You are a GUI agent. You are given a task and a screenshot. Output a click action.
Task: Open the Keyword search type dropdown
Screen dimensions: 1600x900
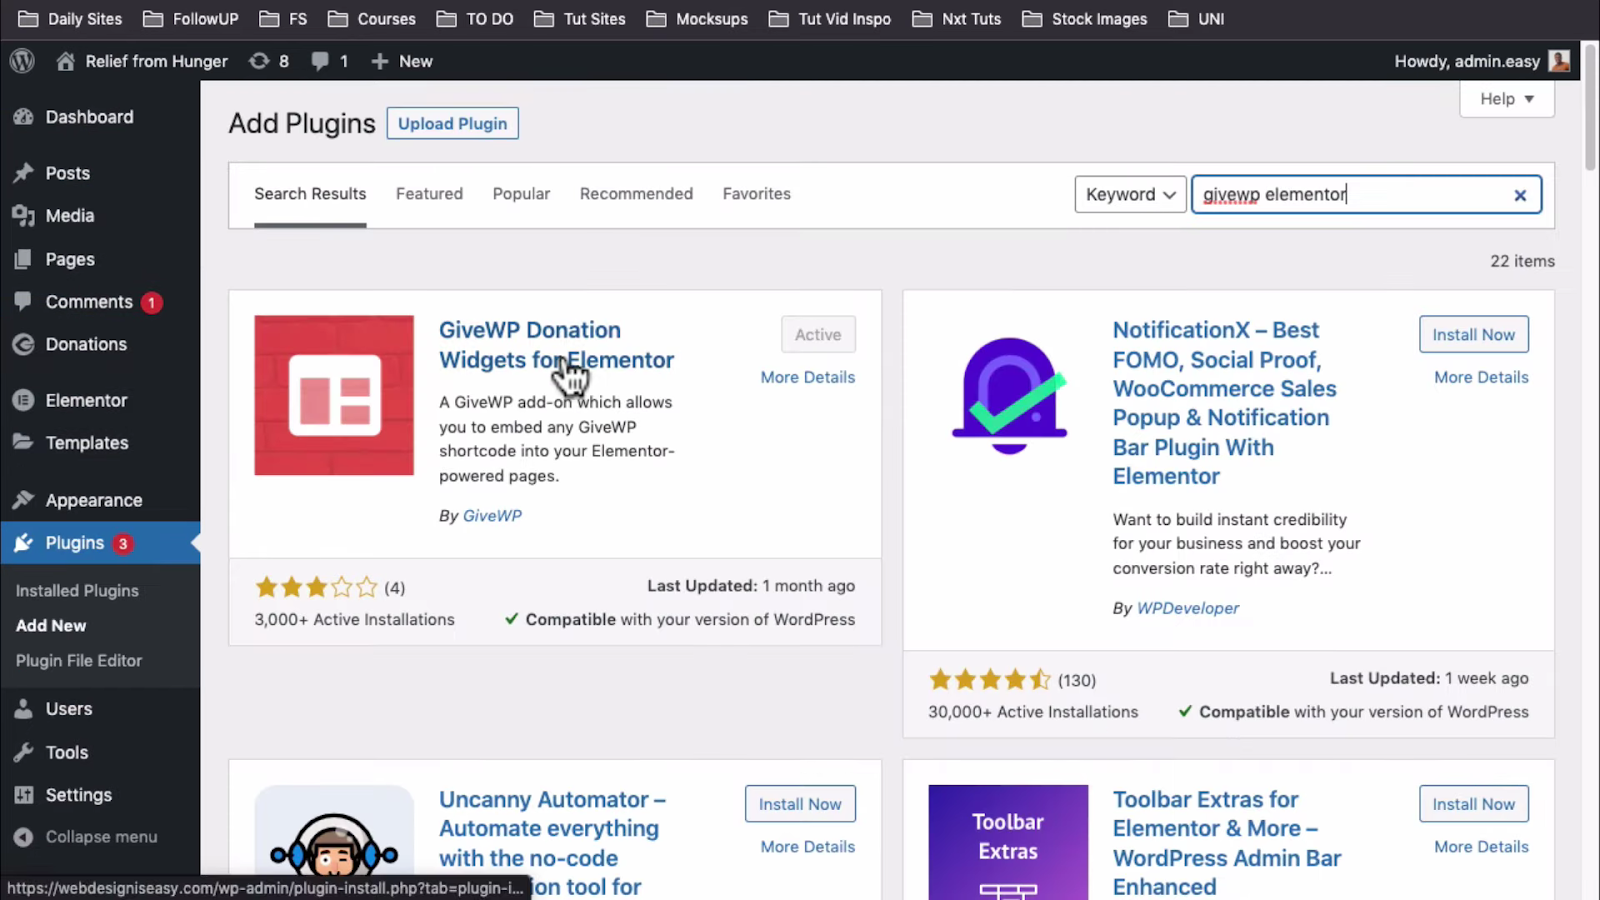[1130, 194]
